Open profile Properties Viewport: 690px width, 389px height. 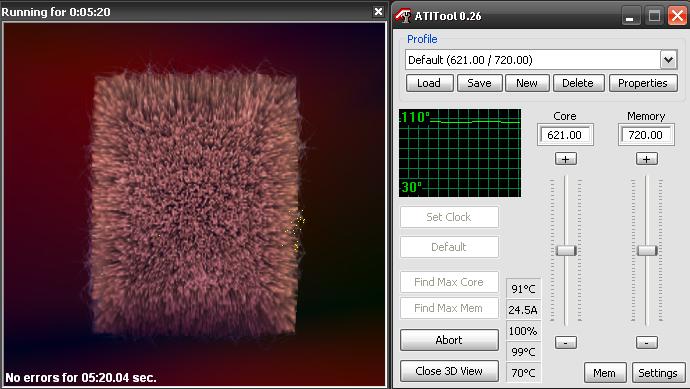pos(642,83)
